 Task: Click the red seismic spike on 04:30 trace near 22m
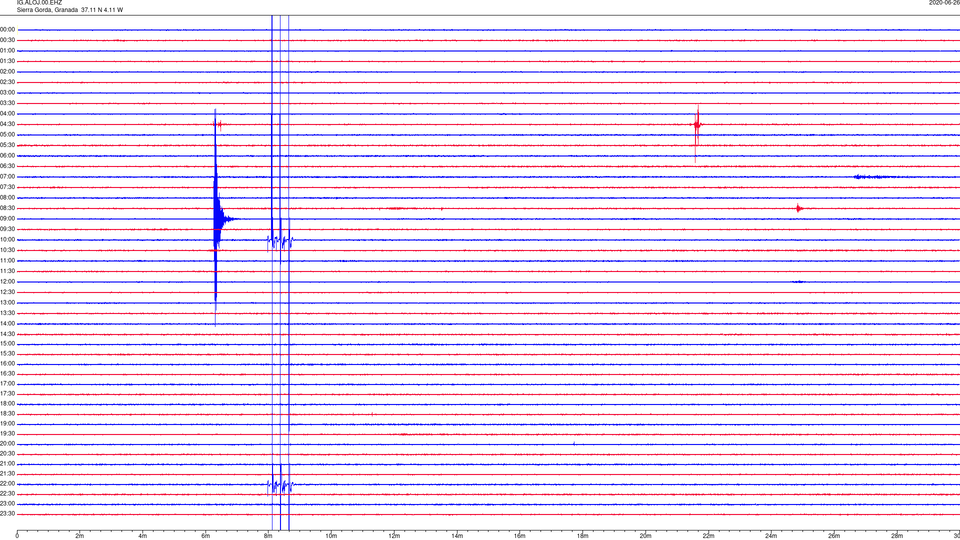697,125
